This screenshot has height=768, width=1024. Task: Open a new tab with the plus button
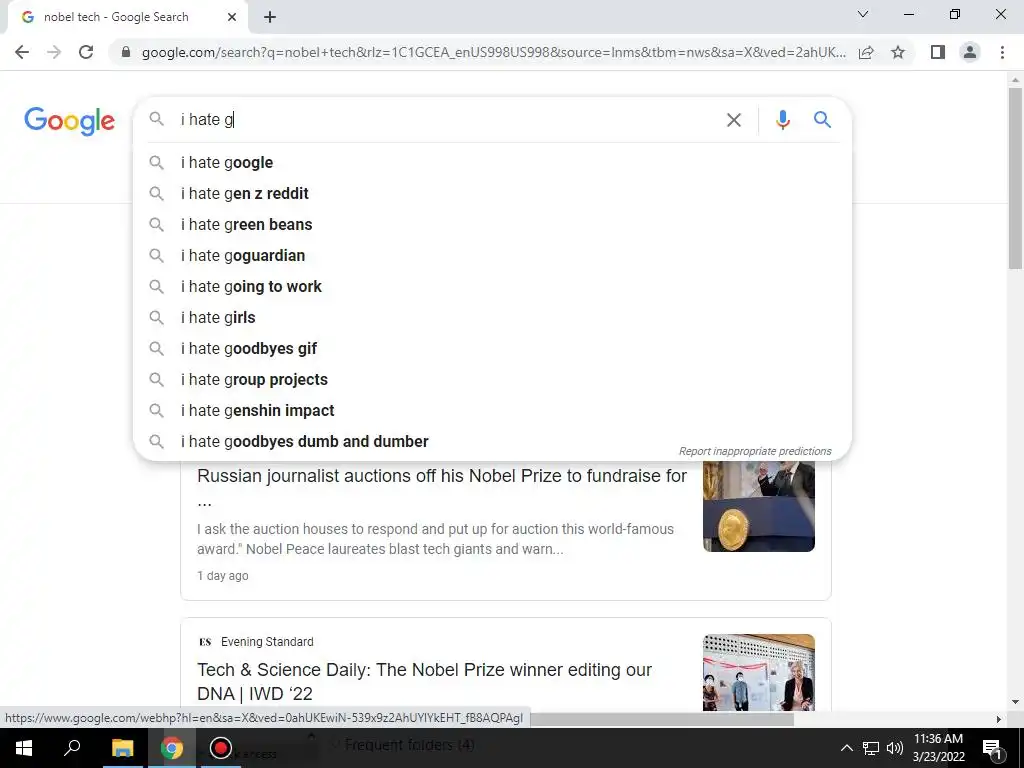(x=270, y=18)
